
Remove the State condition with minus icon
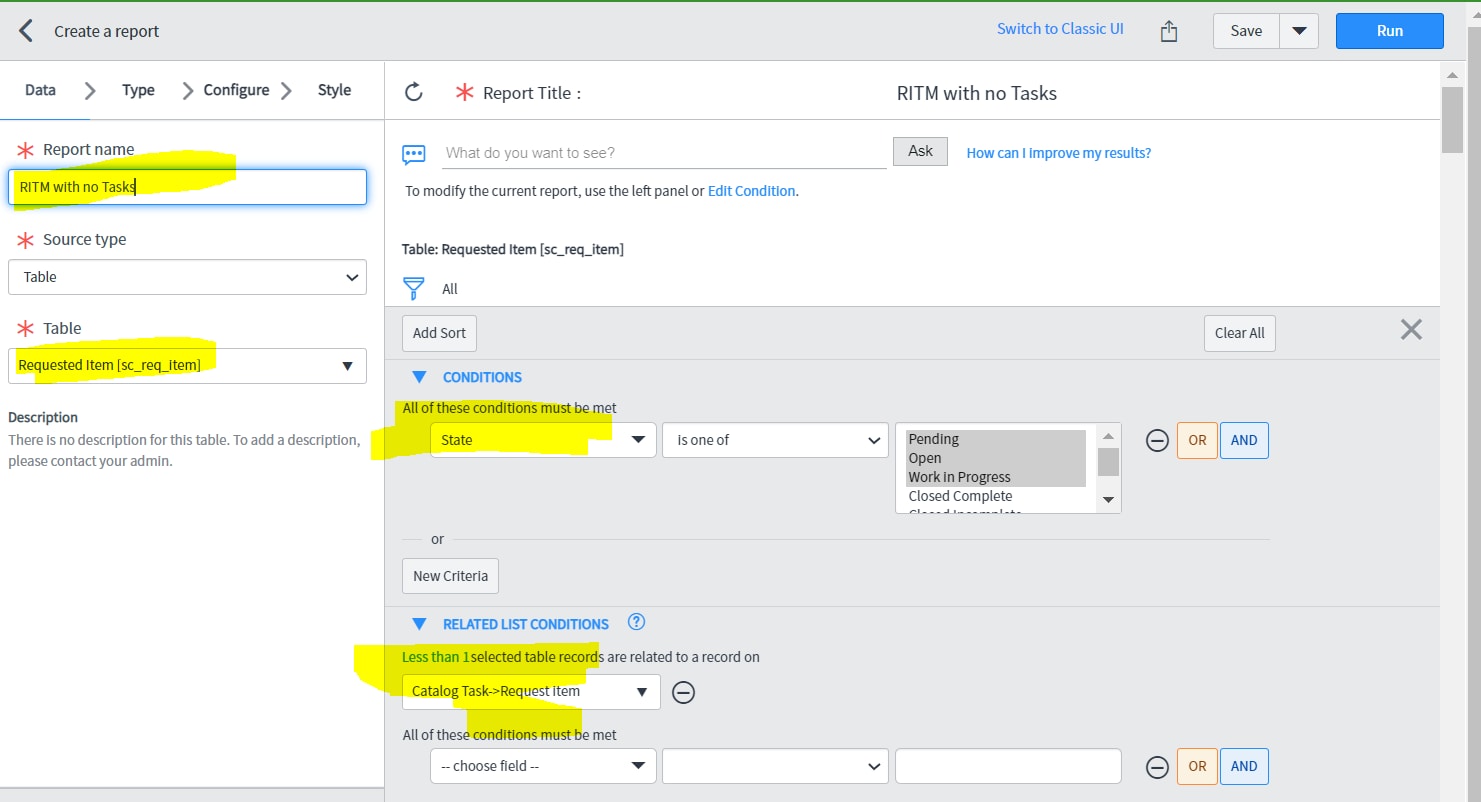tap(1157, 440)
